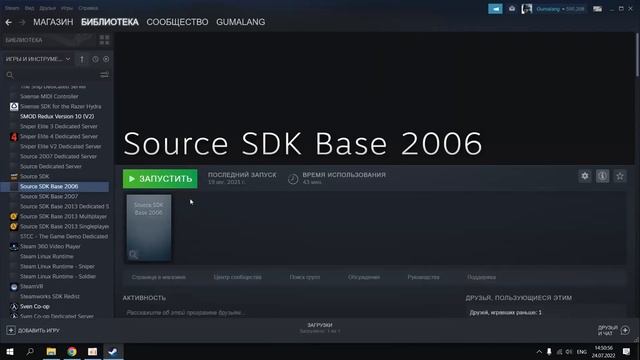Open Поддержка link
The height and width of the screenshot is (360, 640).
pyautogui.click(x=482, y=277)
